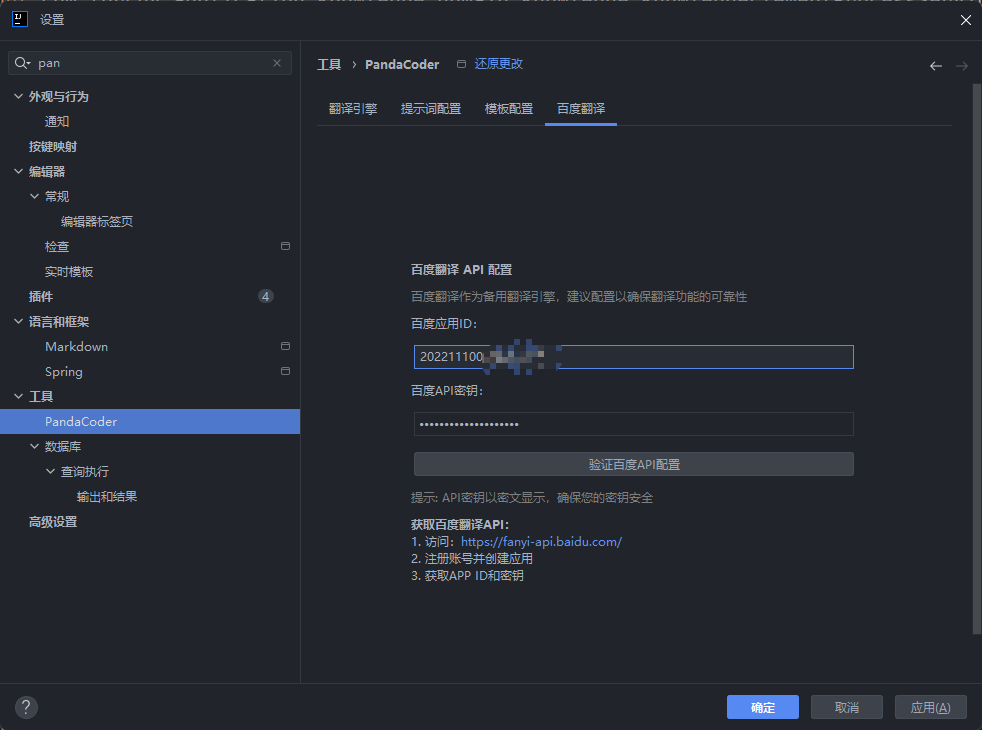The width and height of the screenshot is (982, 730).
Task: Click the search magnifier icon
Action: click(22, 63)
